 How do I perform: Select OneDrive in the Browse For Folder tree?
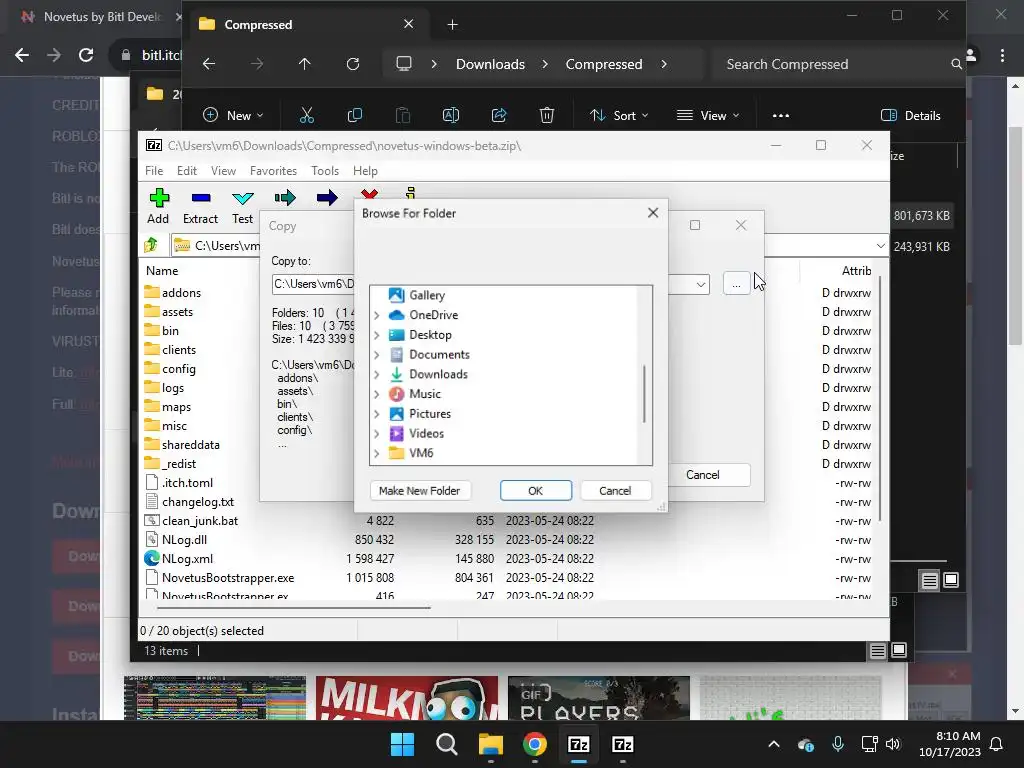(434, 315)
